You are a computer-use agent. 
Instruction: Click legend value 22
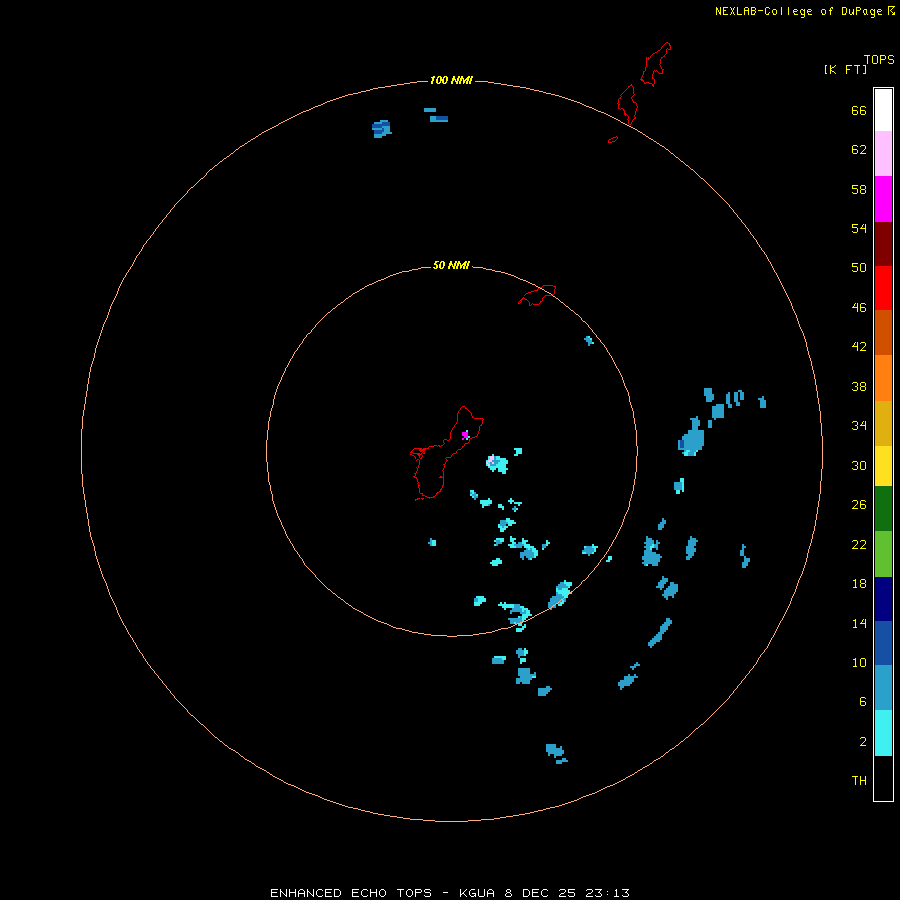(x=859, y=544)
